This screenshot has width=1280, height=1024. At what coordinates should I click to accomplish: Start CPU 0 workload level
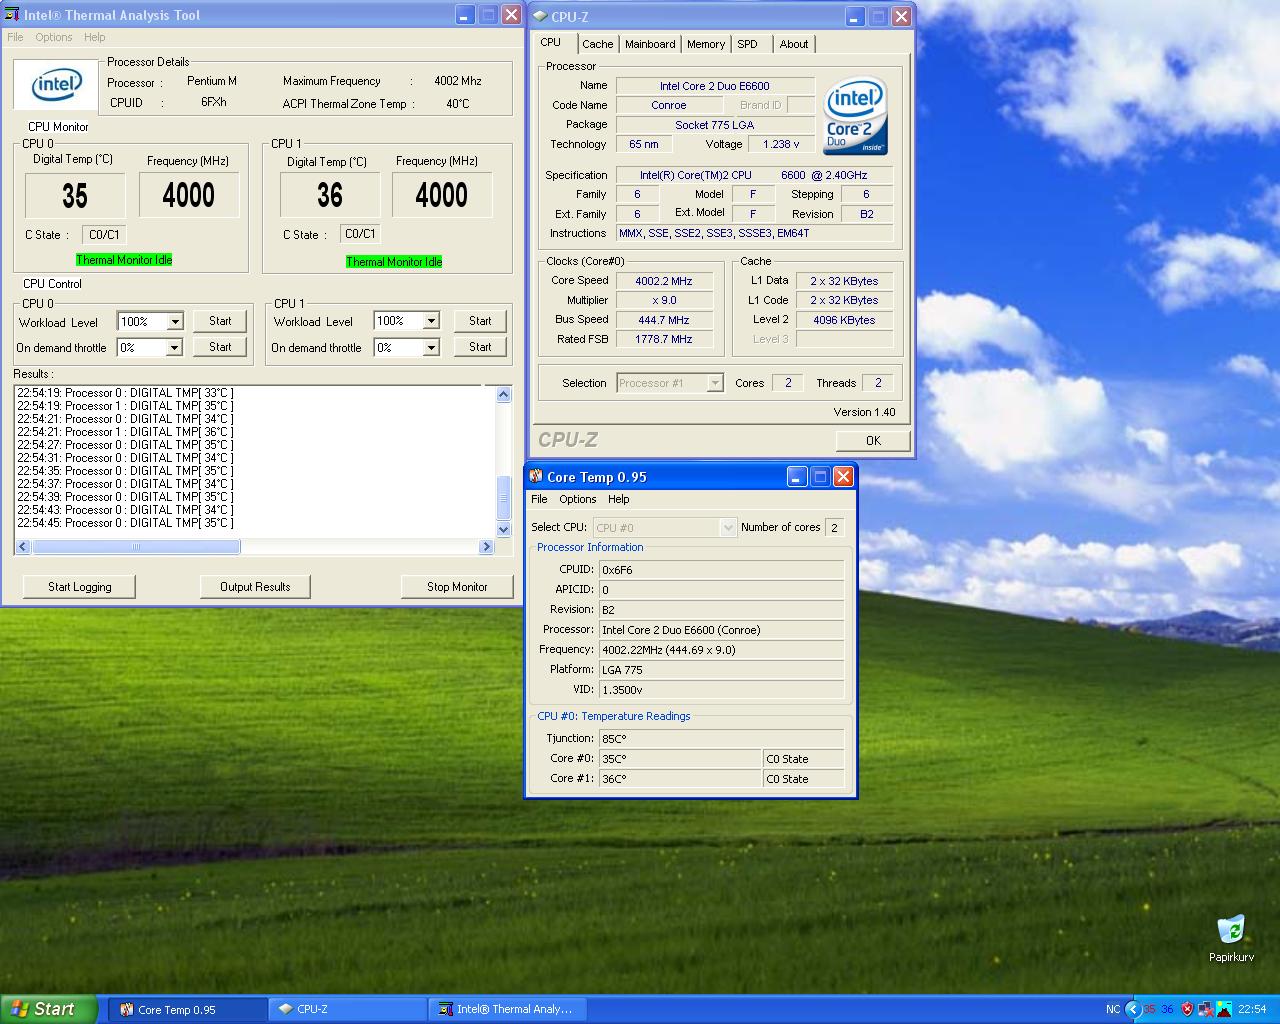click(220, 321)
